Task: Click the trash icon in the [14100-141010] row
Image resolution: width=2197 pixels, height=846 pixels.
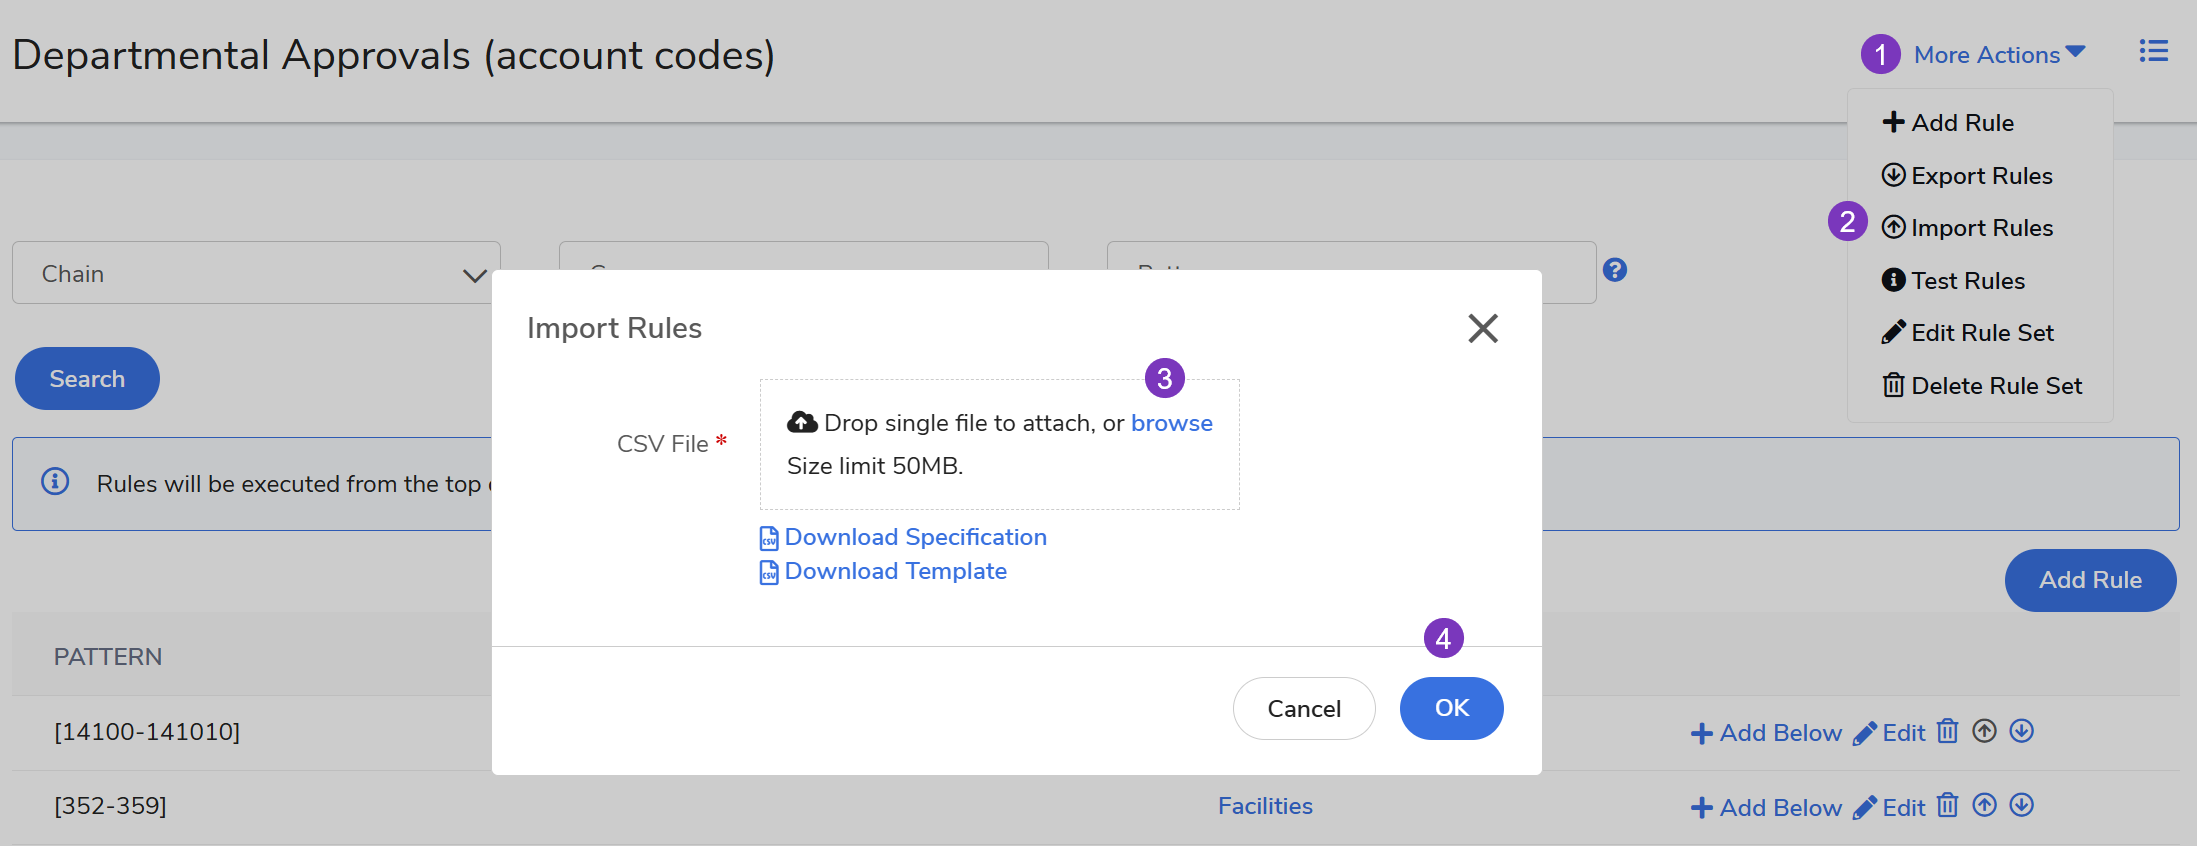Action: coord(1947,731)
